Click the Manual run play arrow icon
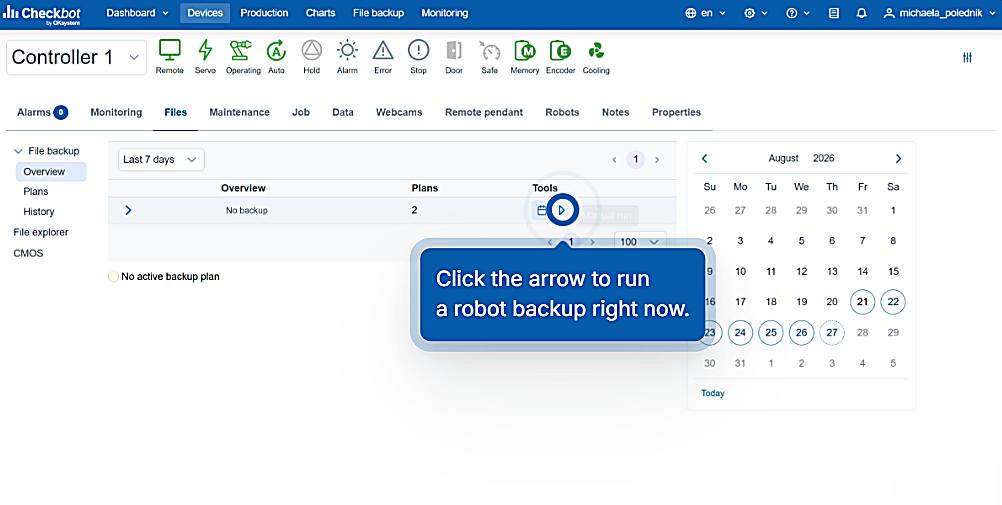 point(562,210)
